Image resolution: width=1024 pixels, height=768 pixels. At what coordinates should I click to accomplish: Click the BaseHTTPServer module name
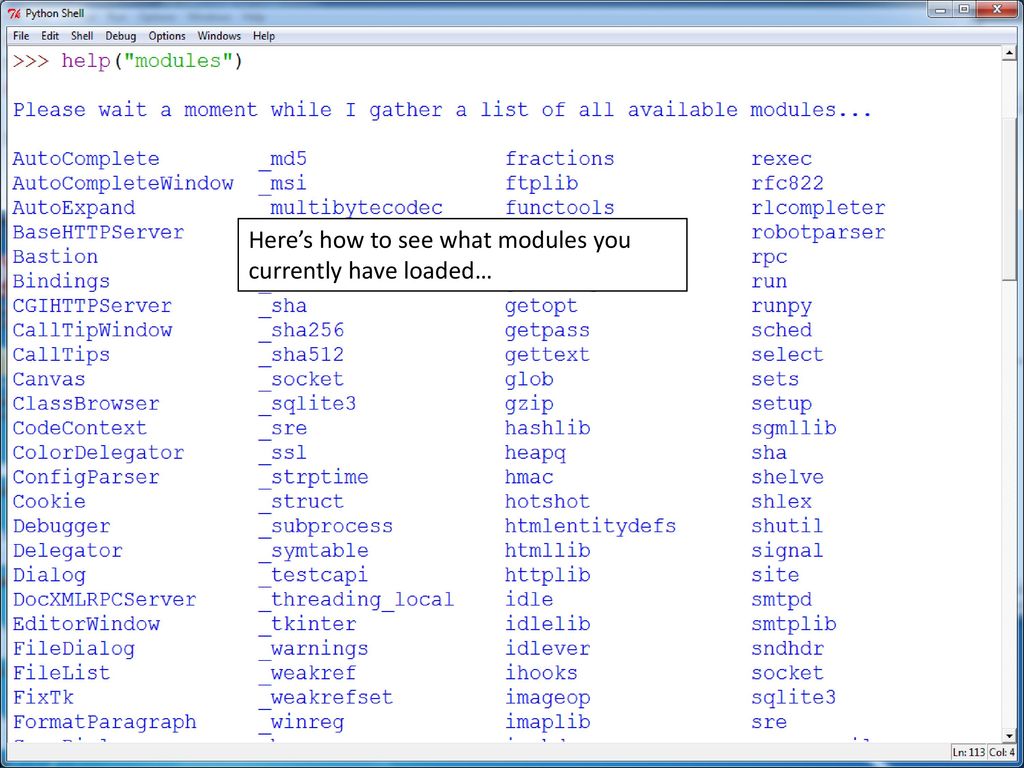[x=98, y=232]
